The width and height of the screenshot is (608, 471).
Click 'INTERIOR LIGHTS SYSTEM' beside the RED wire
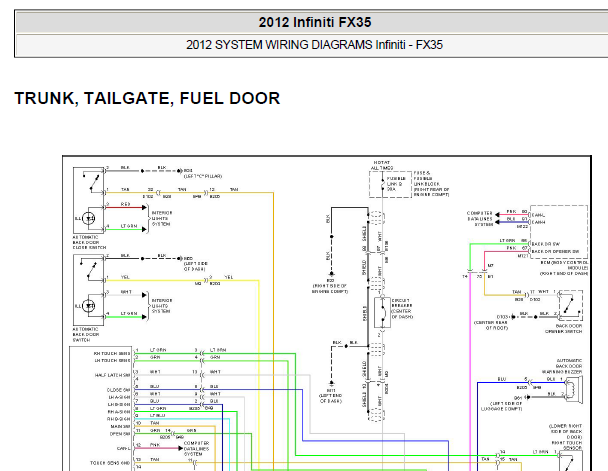[x=162, y=219]
